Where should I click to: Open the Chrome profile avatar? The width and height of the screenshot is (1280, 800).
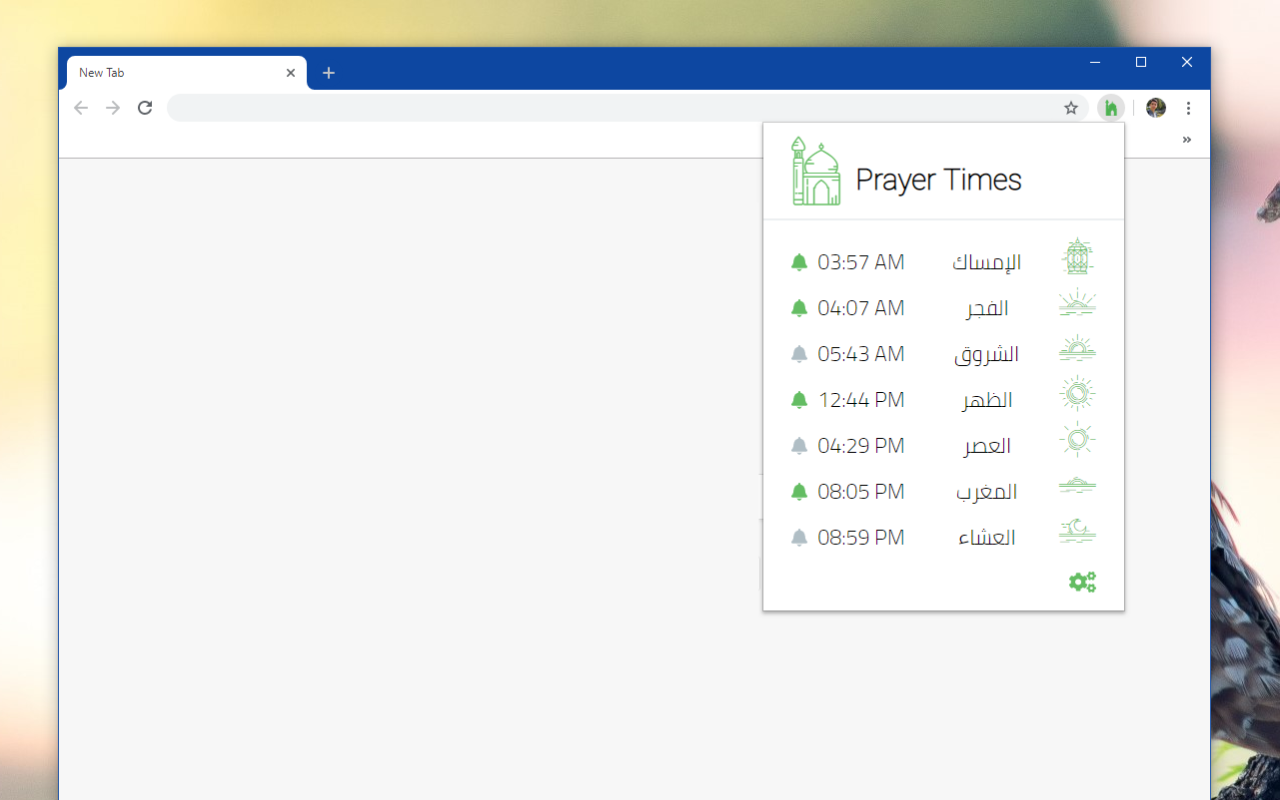click(1156, 108)
